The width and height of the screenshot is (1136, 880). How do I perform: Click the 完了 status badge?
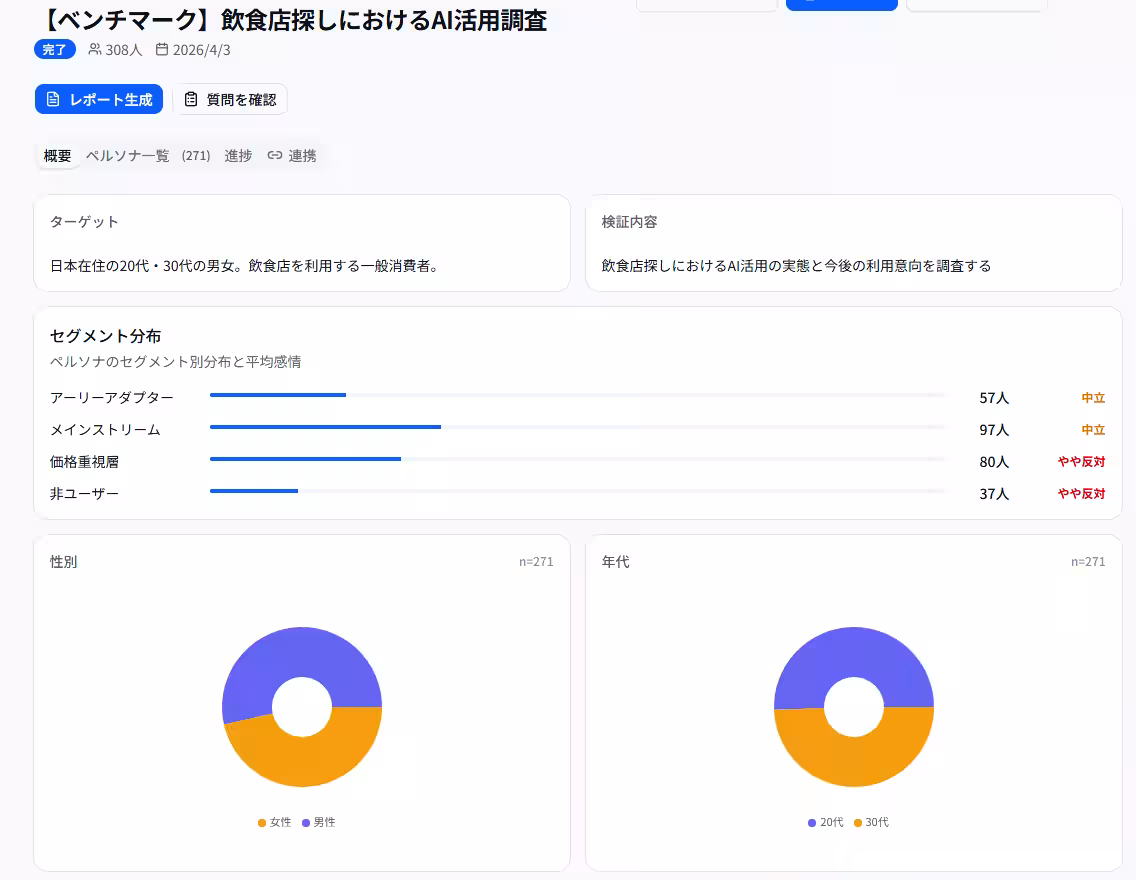[54, 49]
